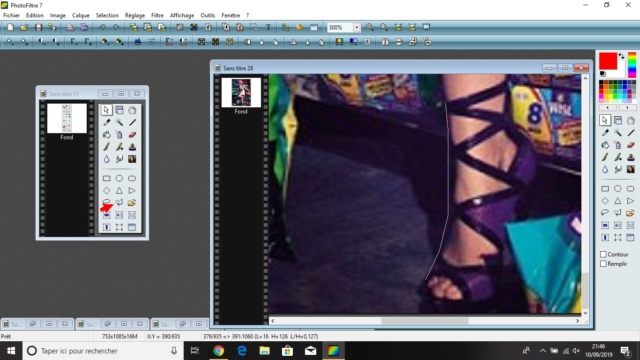Open the zoom percentage dropdown
640x360 pixels.
357,27
